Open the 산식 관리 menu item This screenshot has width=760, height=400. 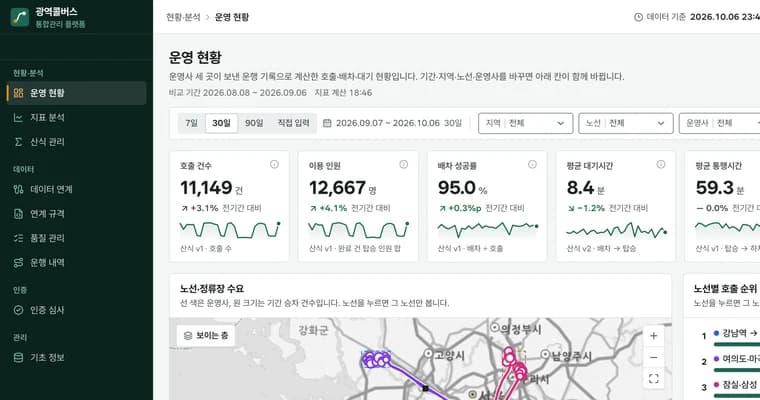[76, 142]
